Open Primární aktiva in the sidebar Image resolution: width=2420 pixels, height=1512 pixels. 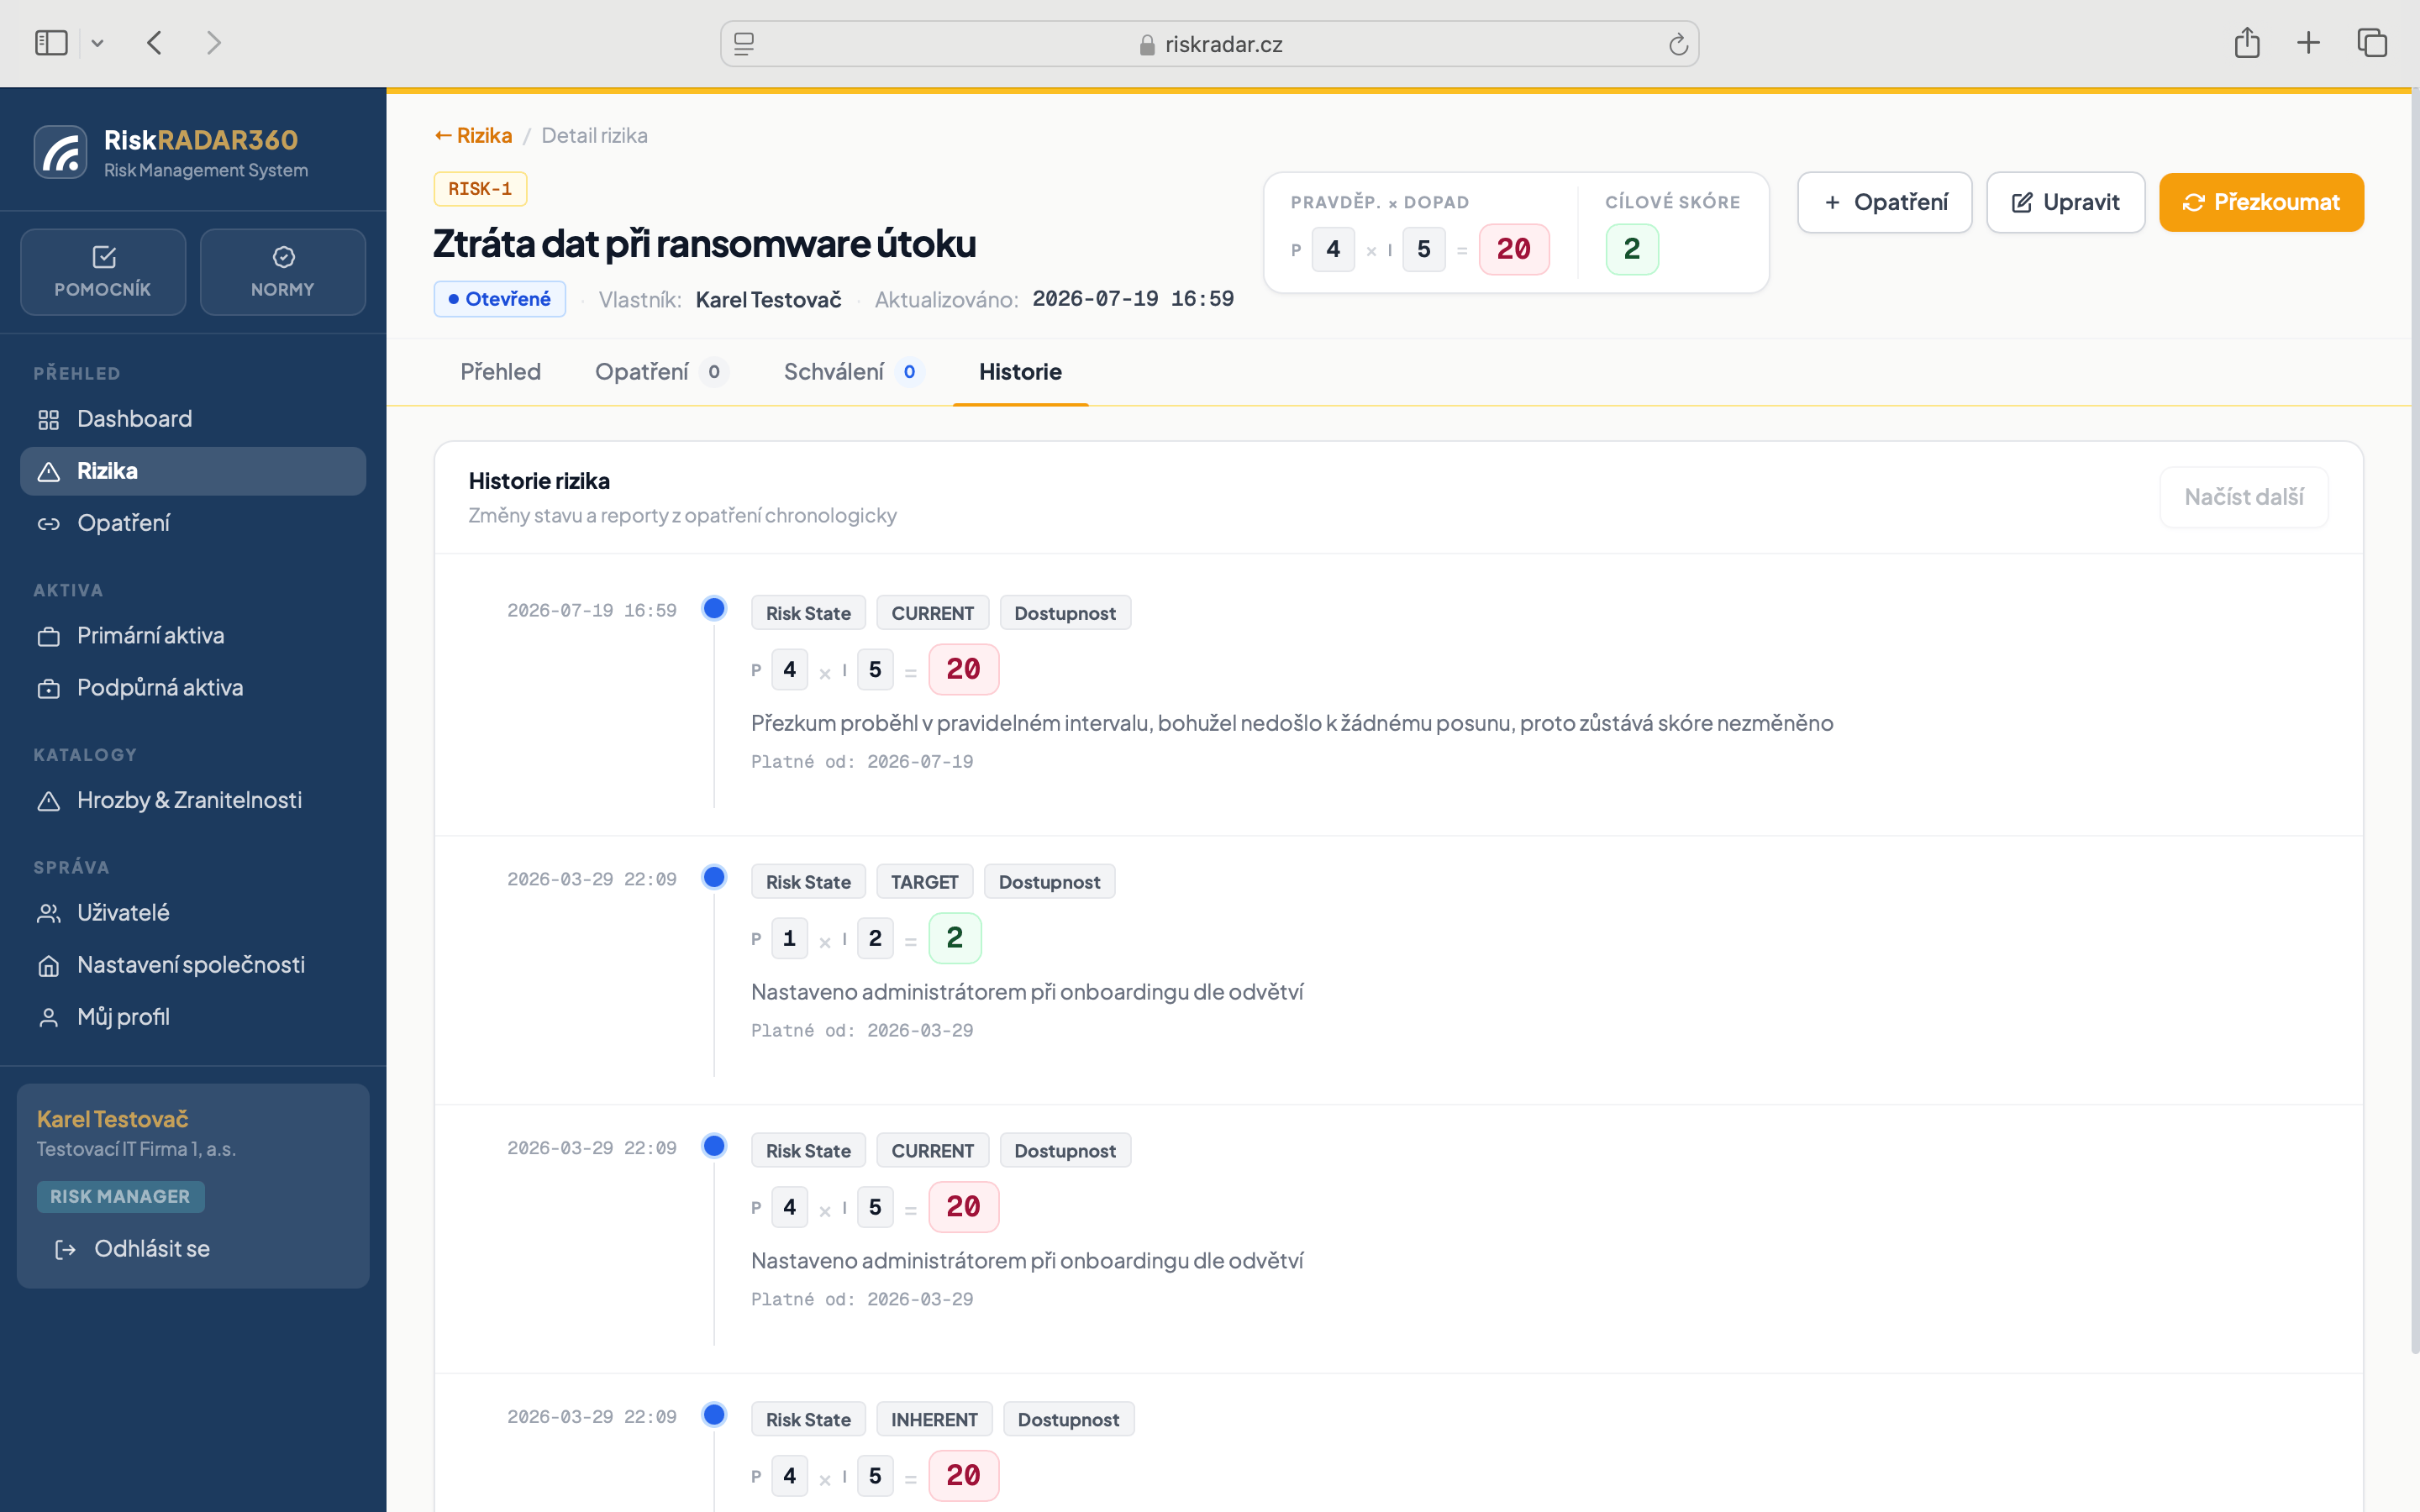pos(193,636)
